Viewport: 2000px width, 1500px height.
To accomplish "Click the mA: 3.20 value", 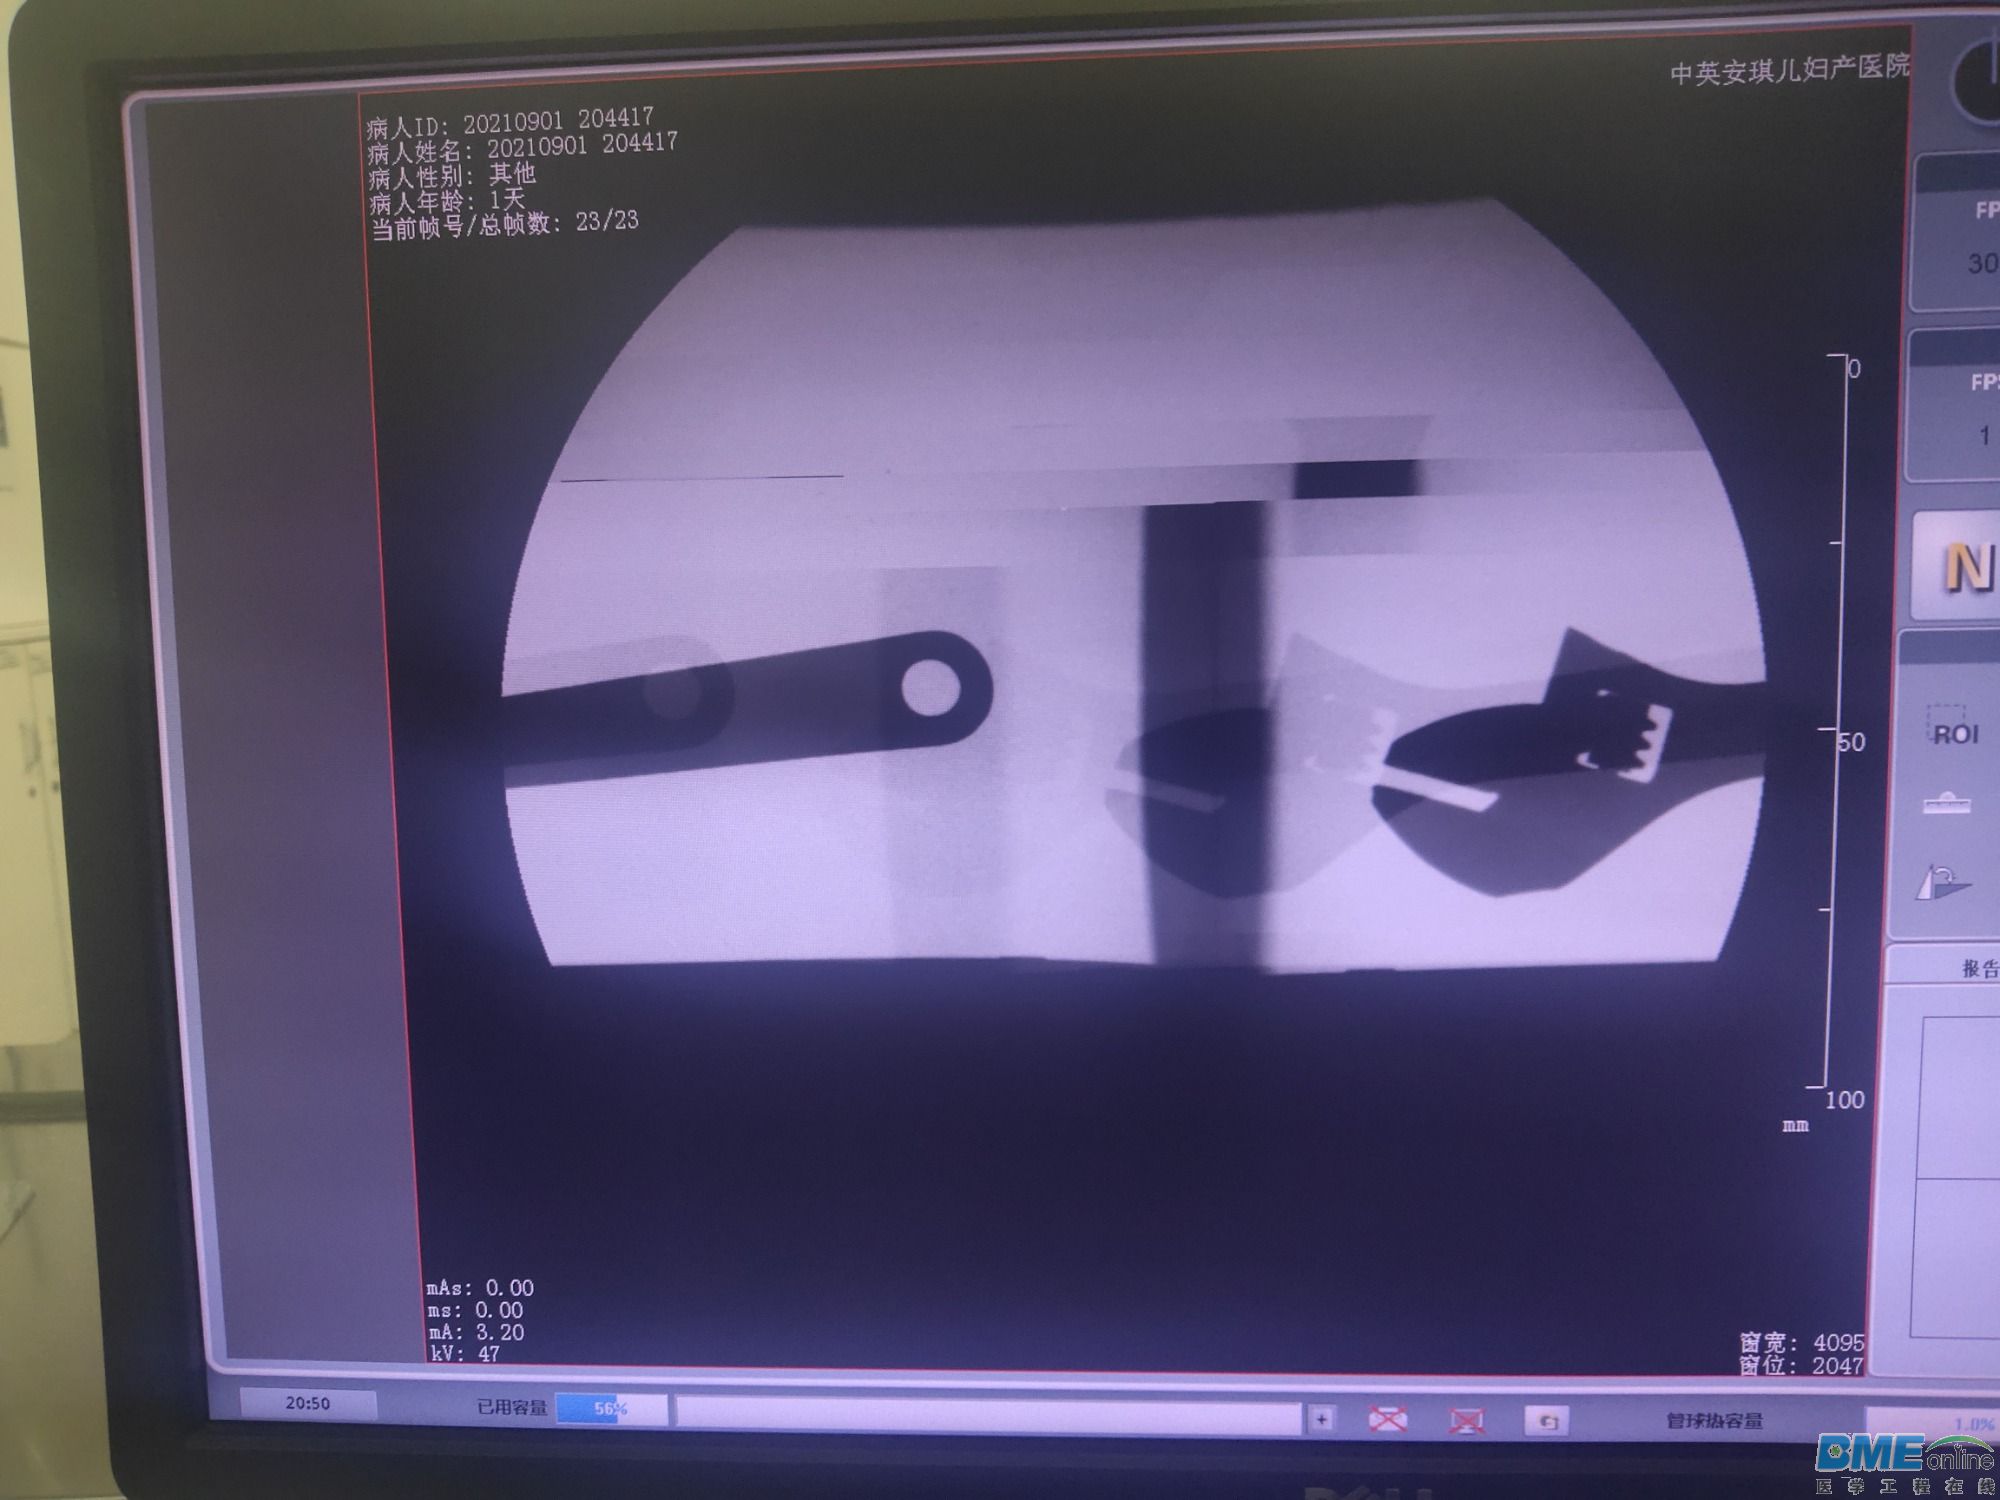I will coord(476,1331).
